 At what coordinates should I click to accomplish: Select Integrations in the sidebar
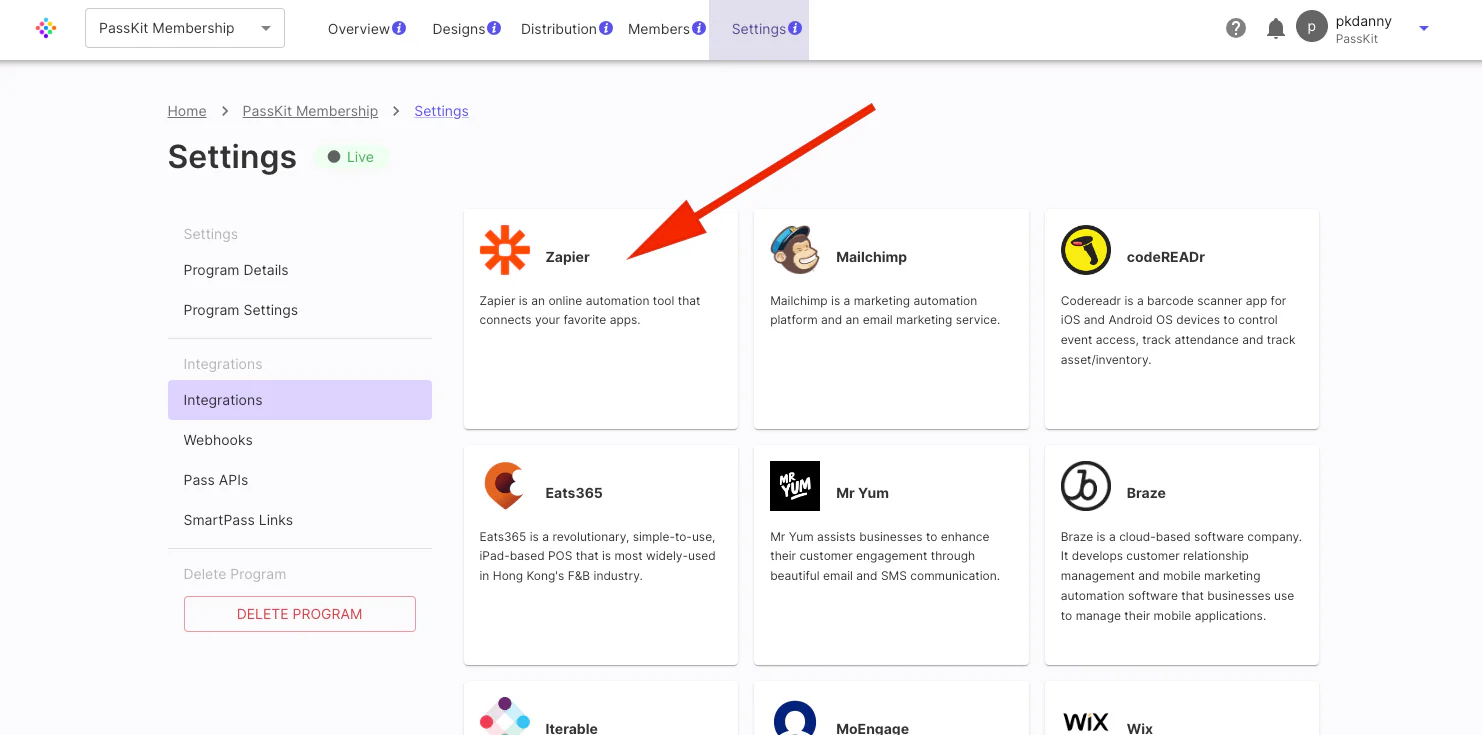click(x=300, y=400)
